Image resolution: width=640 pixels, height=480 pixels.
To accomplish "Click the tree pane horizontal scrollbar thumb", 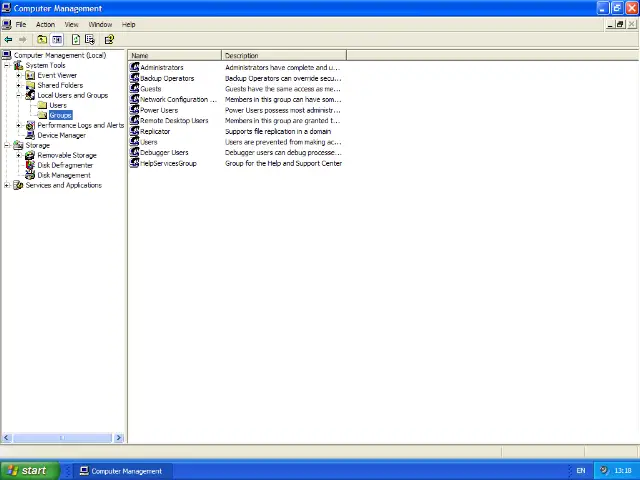I will pyautogui.click(x=62, y=438).
